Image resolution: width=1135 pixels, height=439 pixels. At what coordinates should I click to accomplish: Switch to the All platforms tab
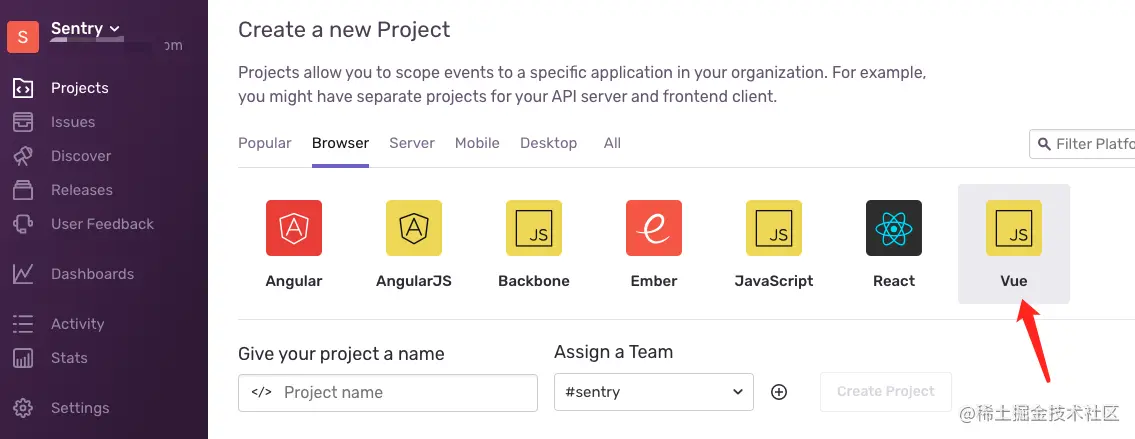(612, 143)
